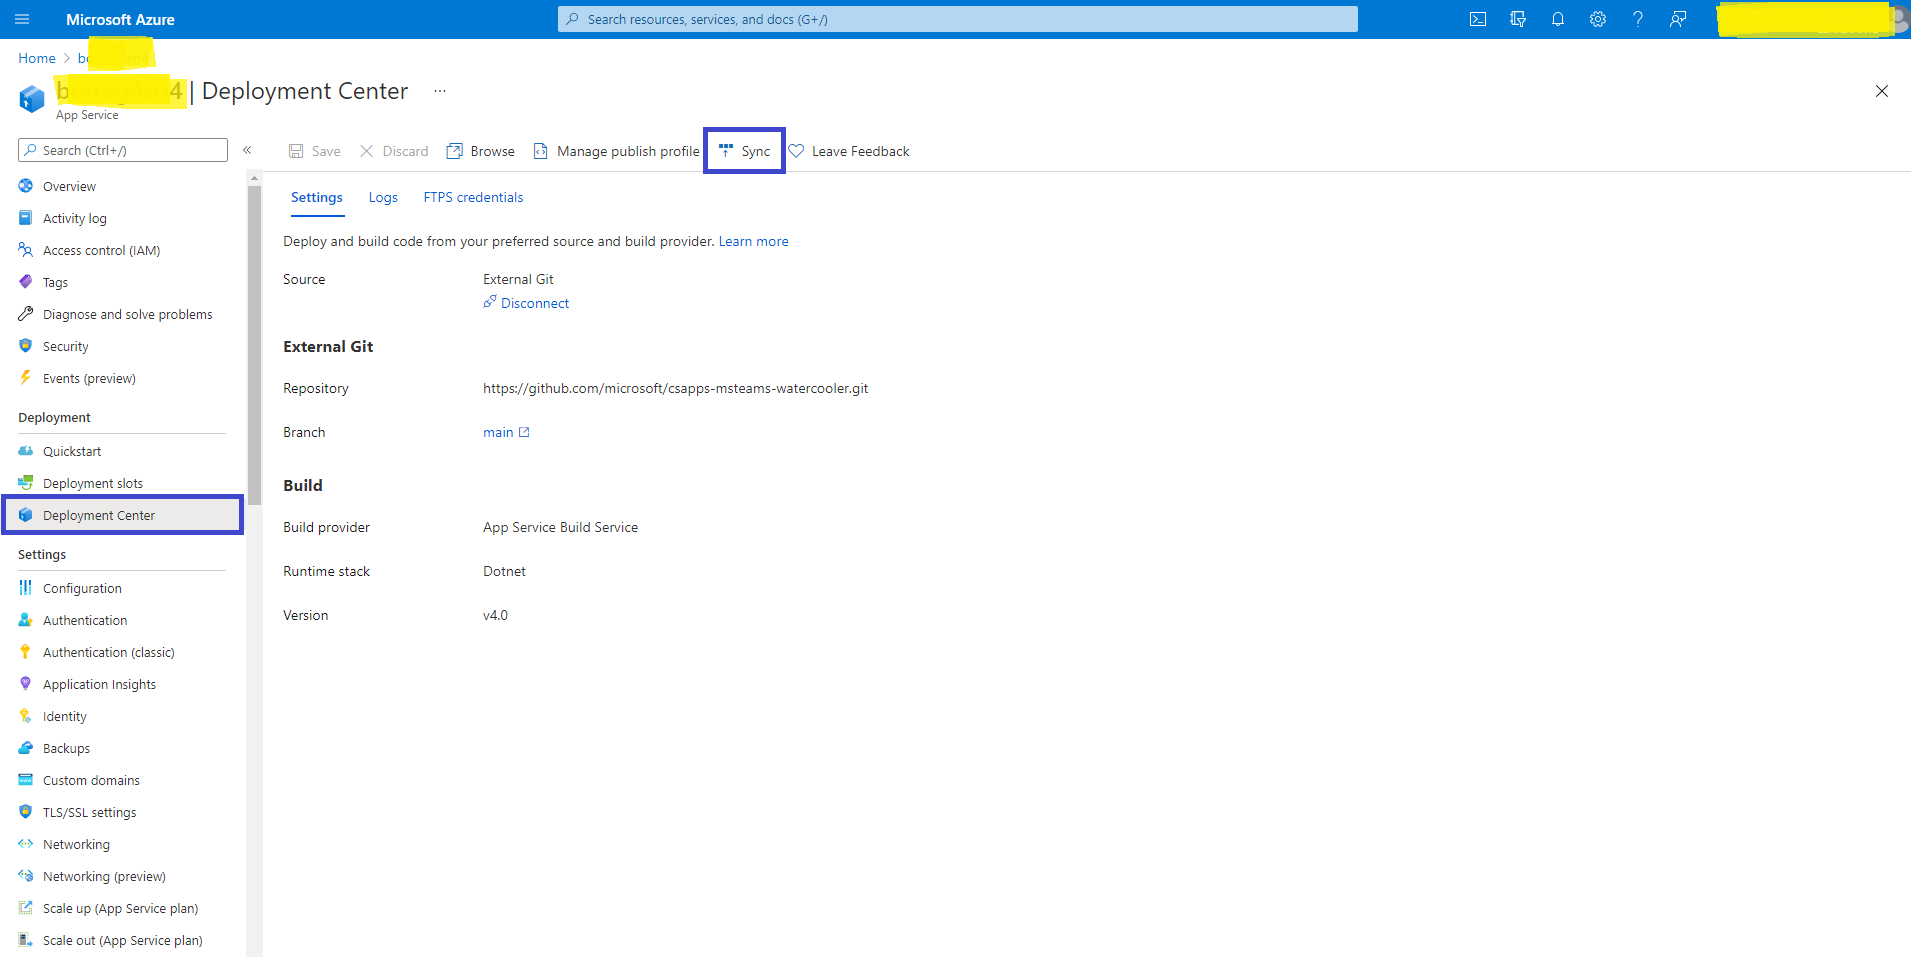The height and width of the screenshot is (957, 1911).
Task: Click the Sync toolbar button
Action: (x=744, y=151)
